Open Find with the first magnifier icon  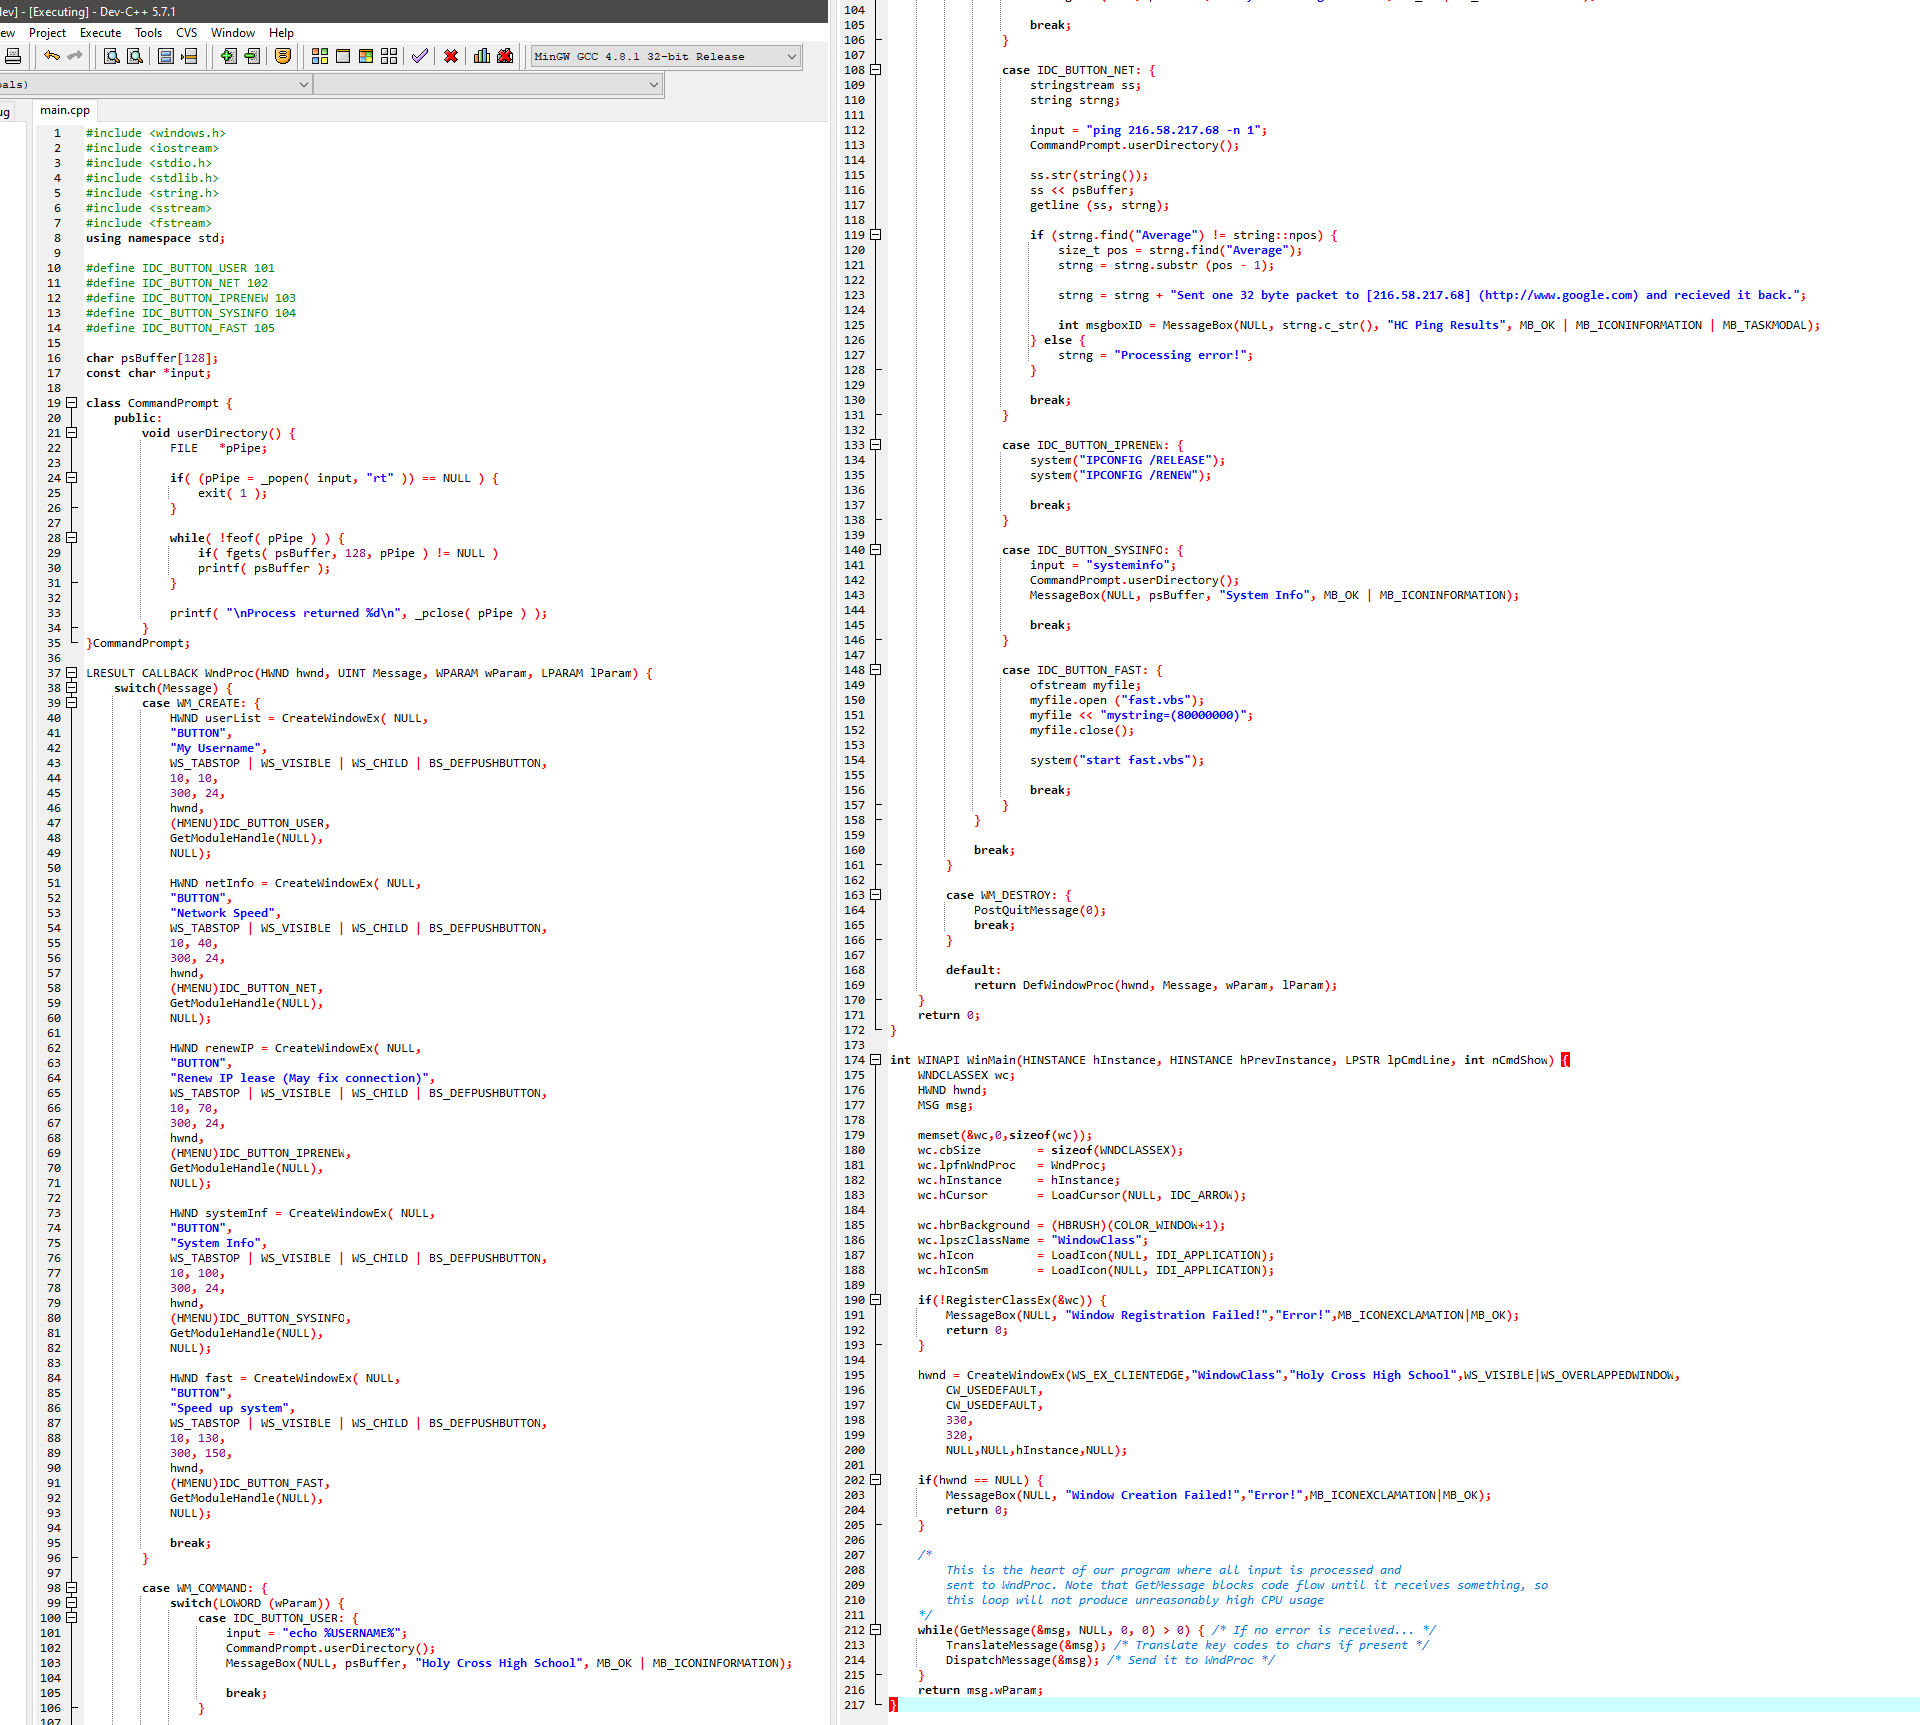pos(112,56)
